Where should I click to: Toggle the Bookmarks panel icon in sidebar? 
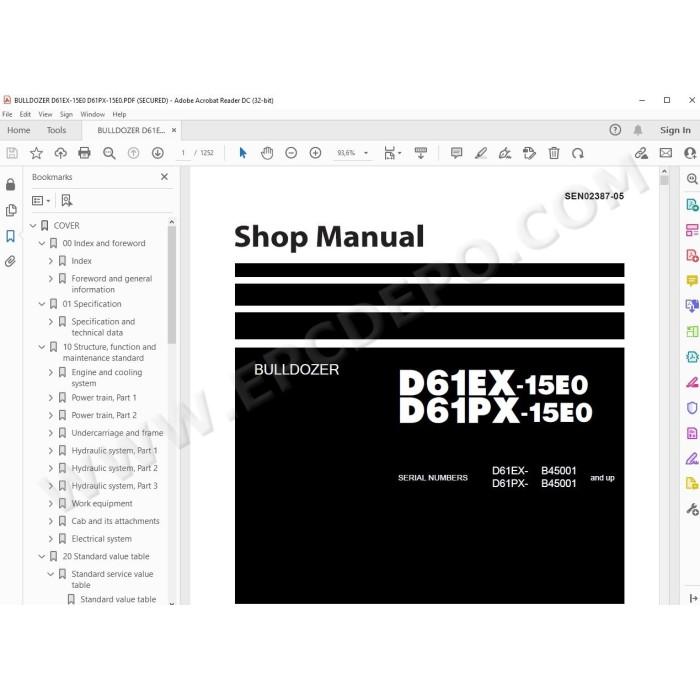(11, 236)
